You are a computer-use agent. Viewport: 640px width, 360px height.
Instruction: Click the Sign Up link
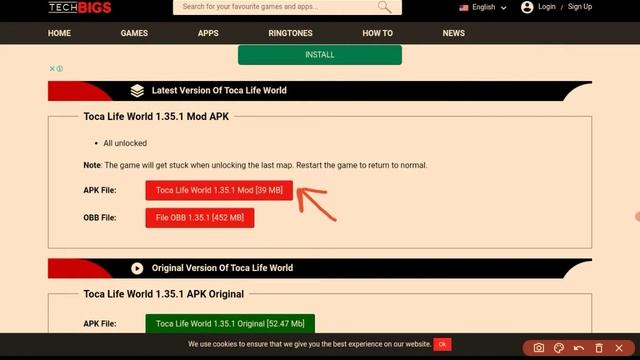coord(580,7)
